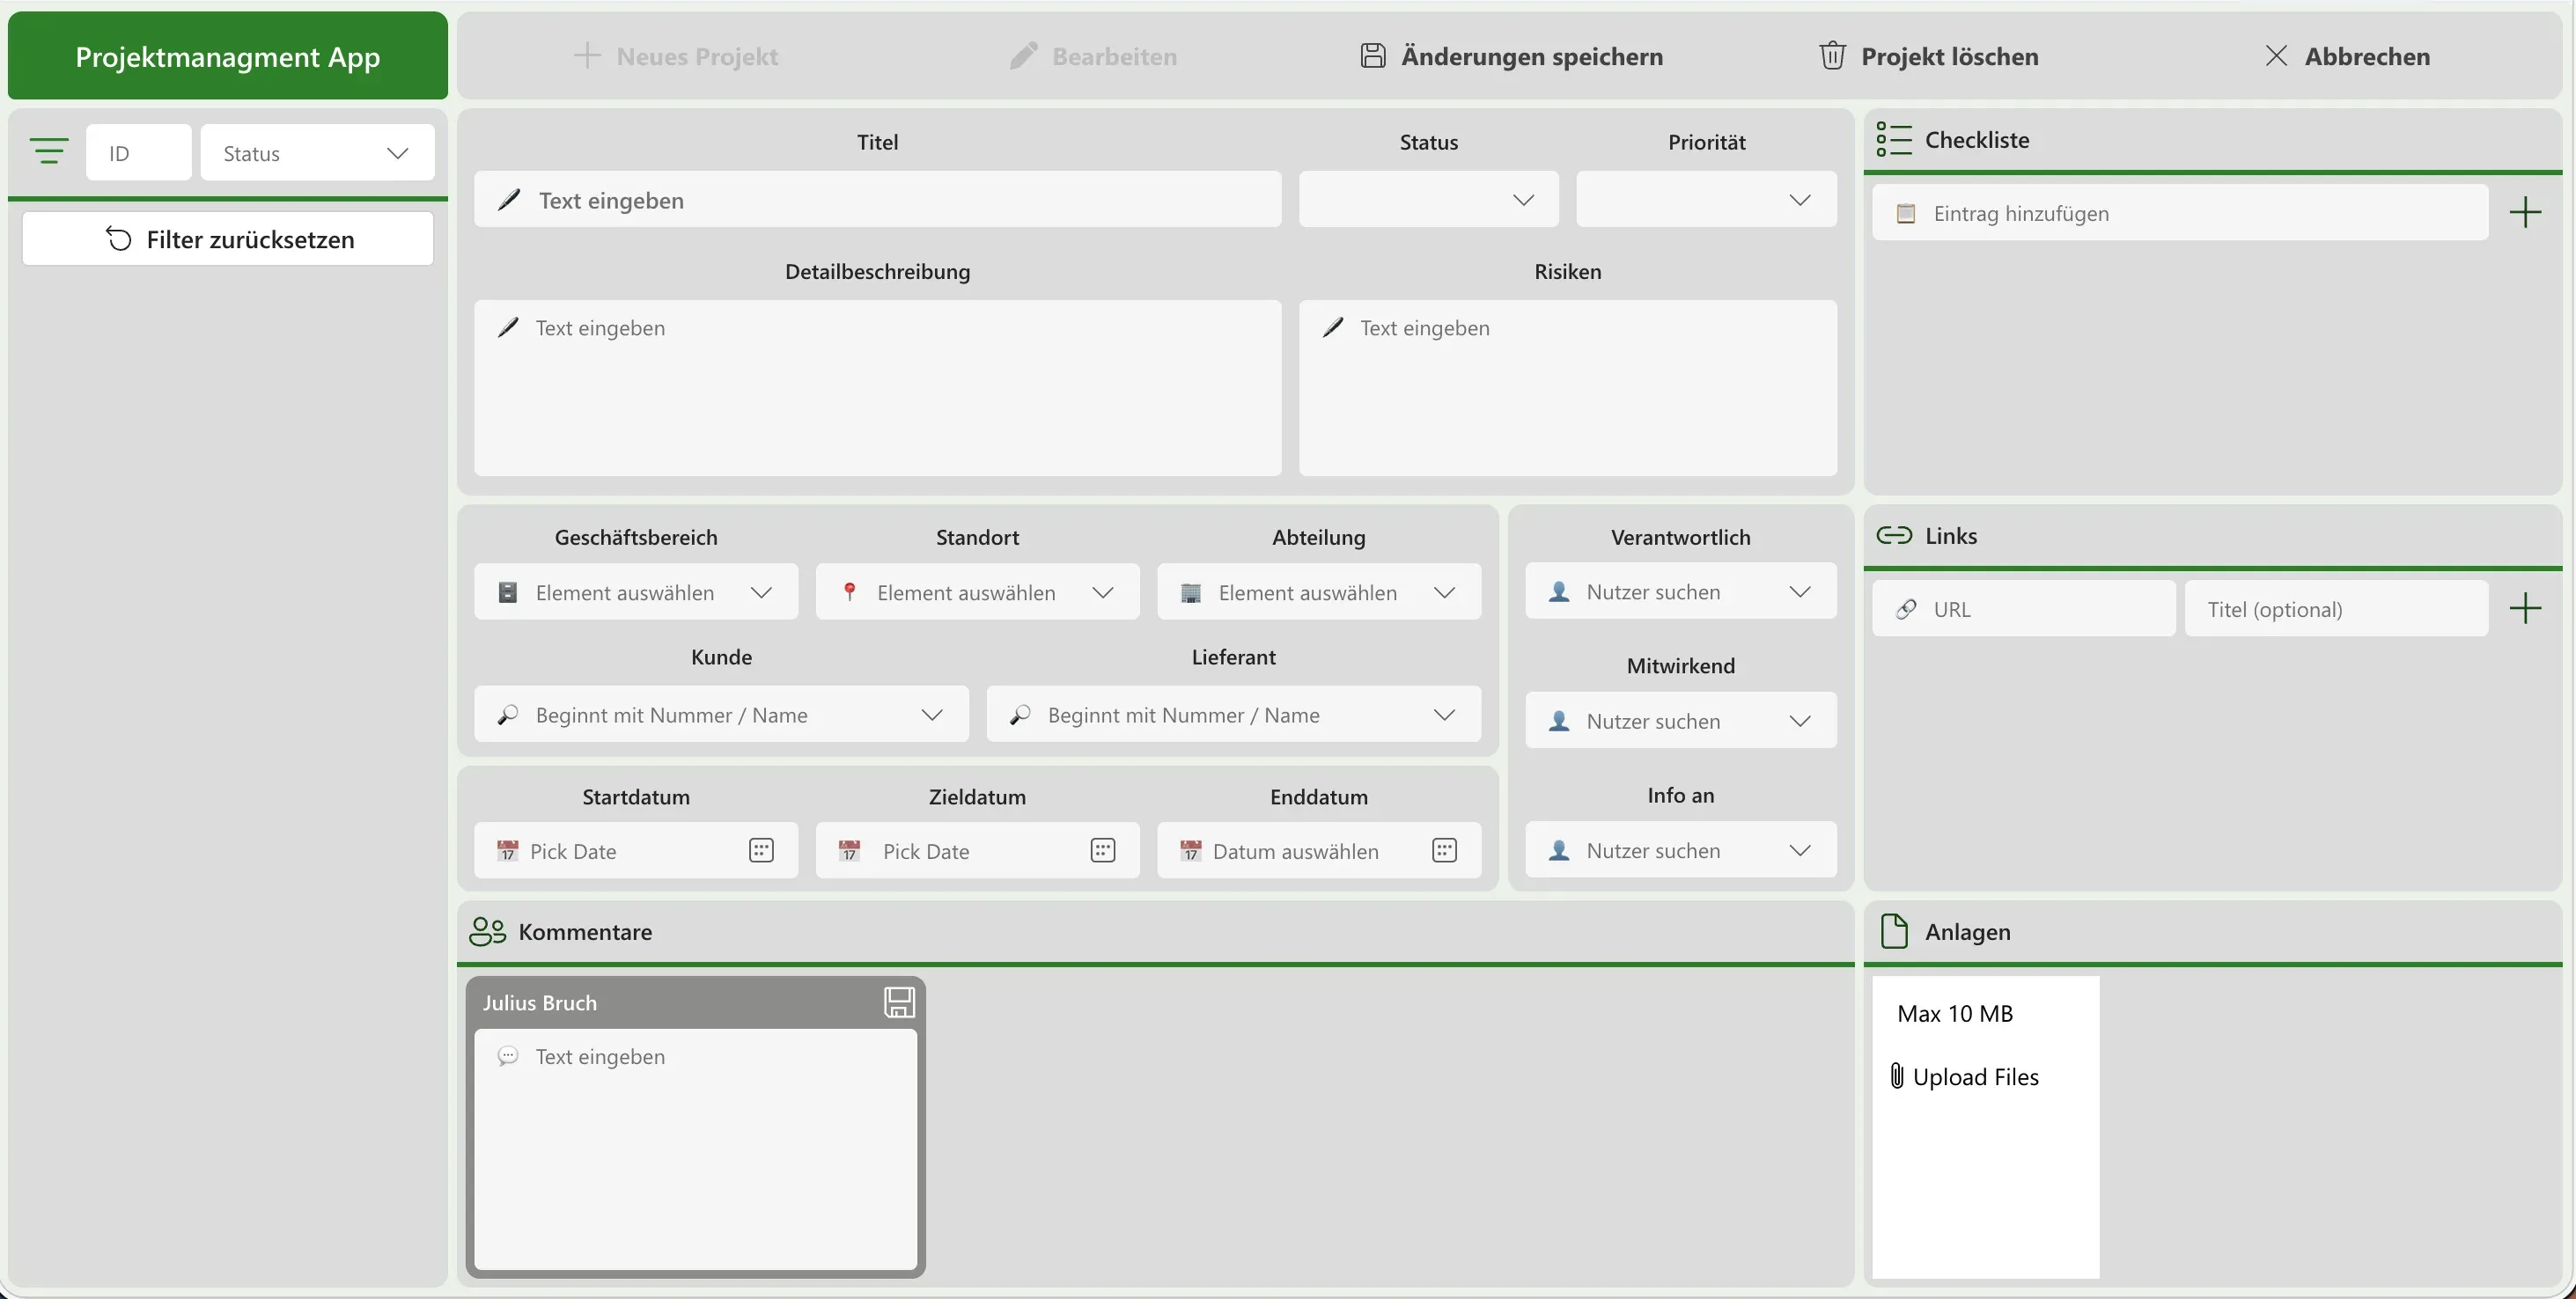The height and width of the screenshot is (1299, 2576).
Task: Click the Bearbeiten button
Action: pos(1093,56)
